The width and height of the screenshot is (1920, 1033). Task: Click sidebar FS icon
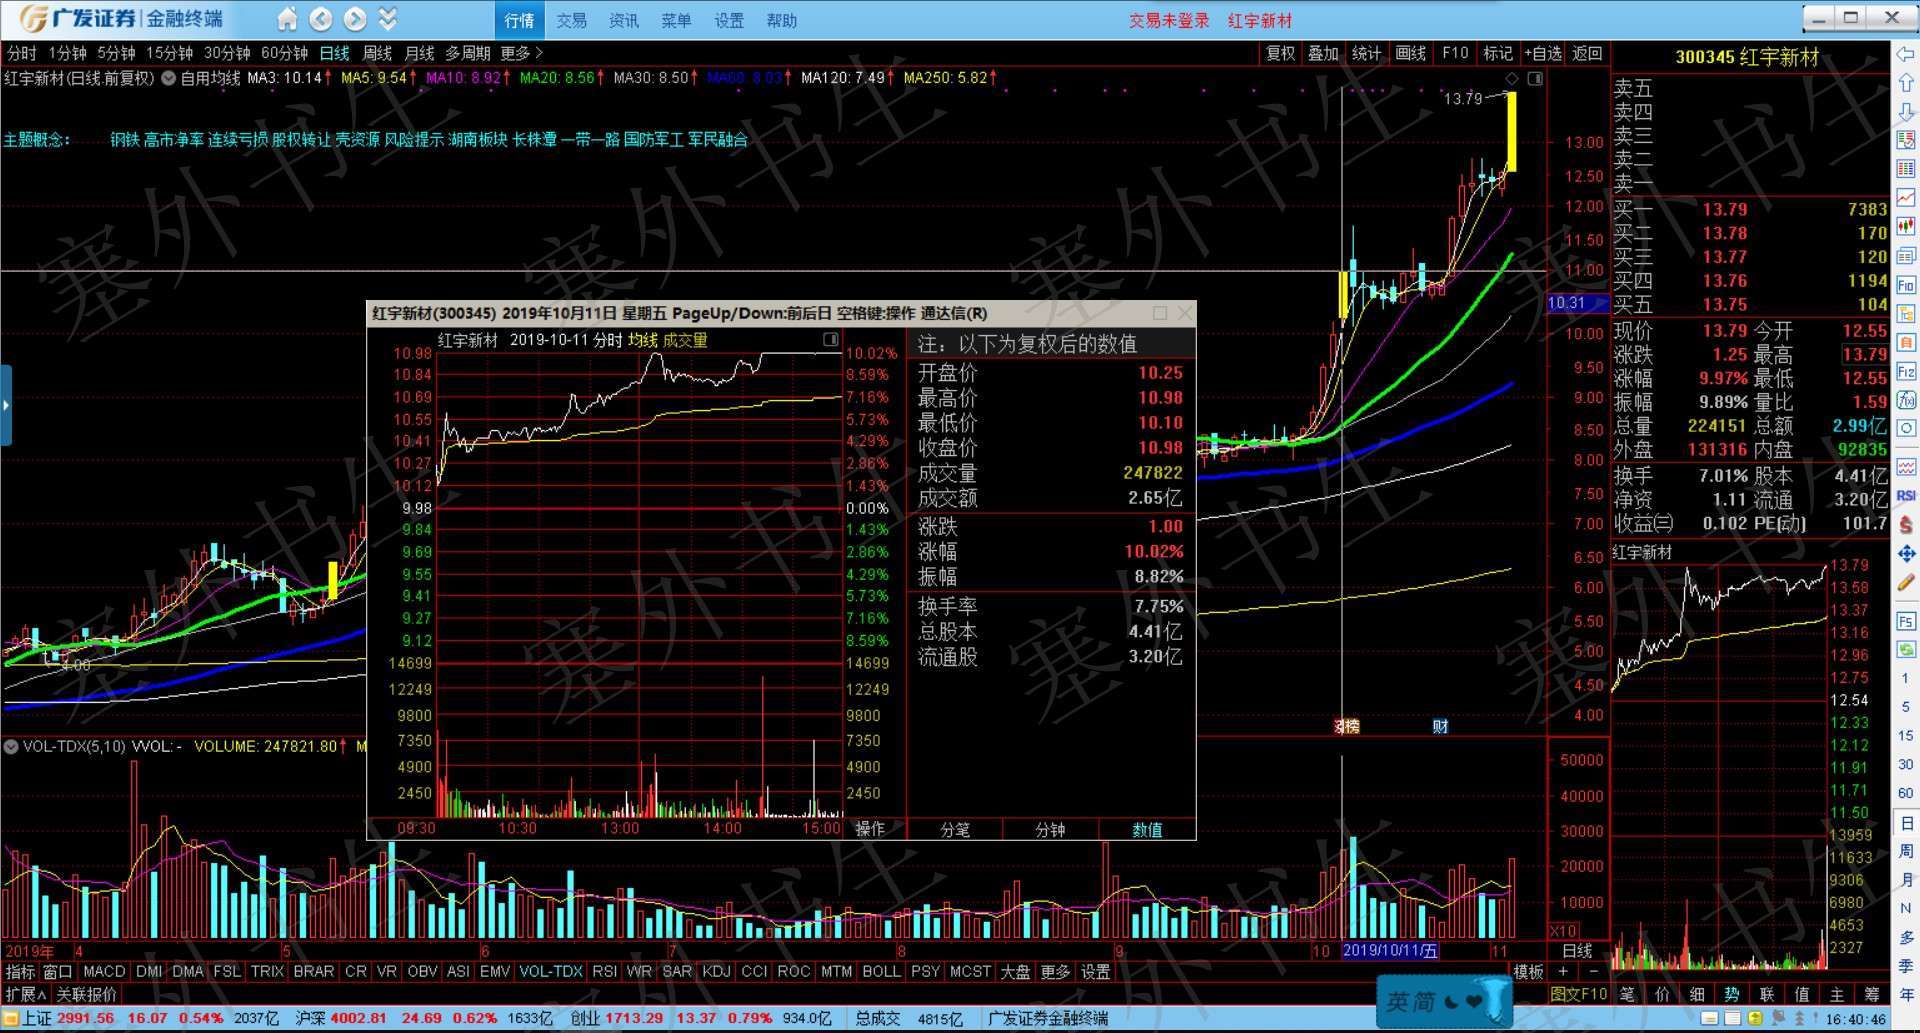pos(1906,621)
